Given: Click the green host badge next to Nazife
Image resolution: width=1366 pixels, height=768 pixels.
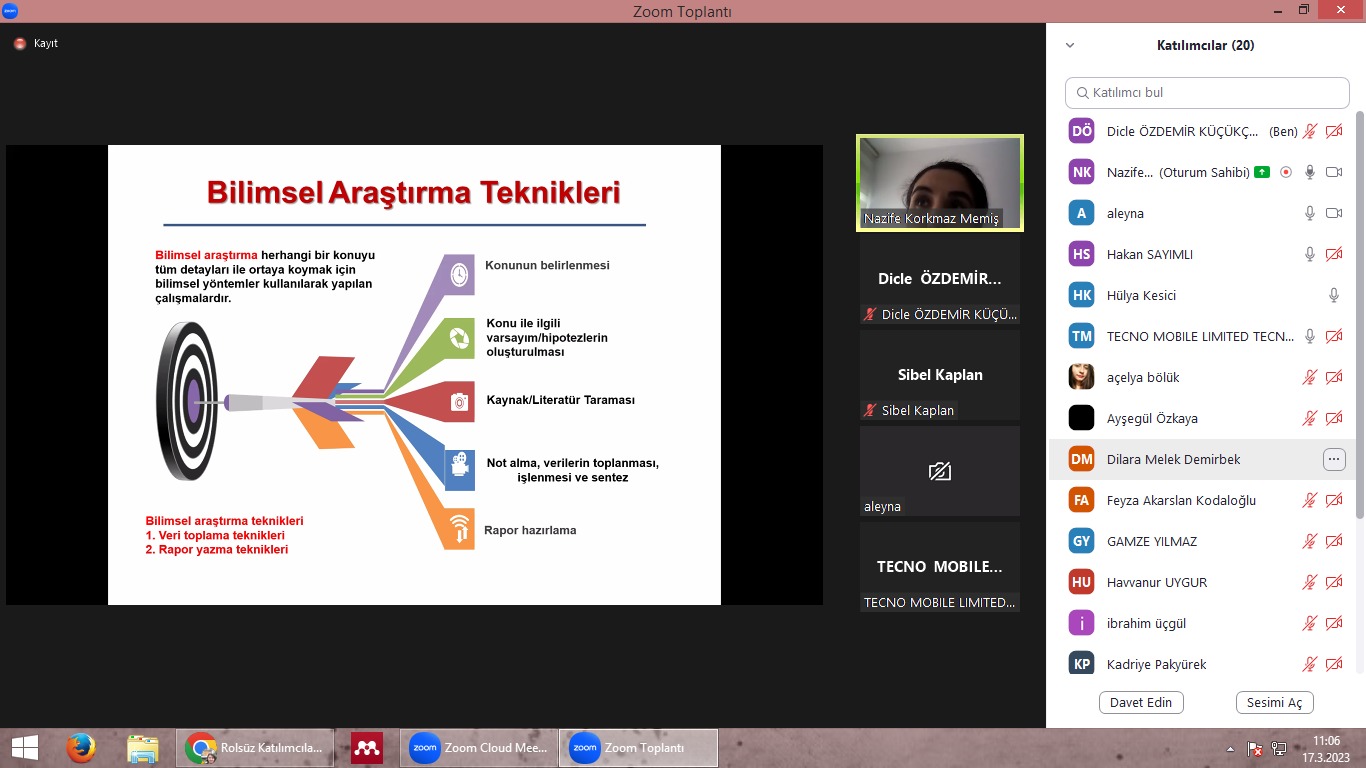Looking at the screenshot, I should click(1262, 172).
